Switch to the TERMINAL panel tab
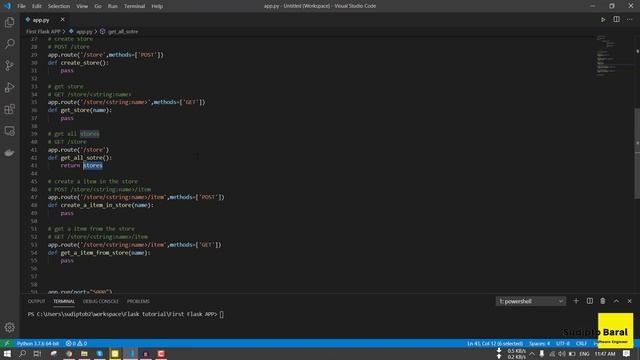The height and width of the screenshot is (360, 640). point(64,301)
